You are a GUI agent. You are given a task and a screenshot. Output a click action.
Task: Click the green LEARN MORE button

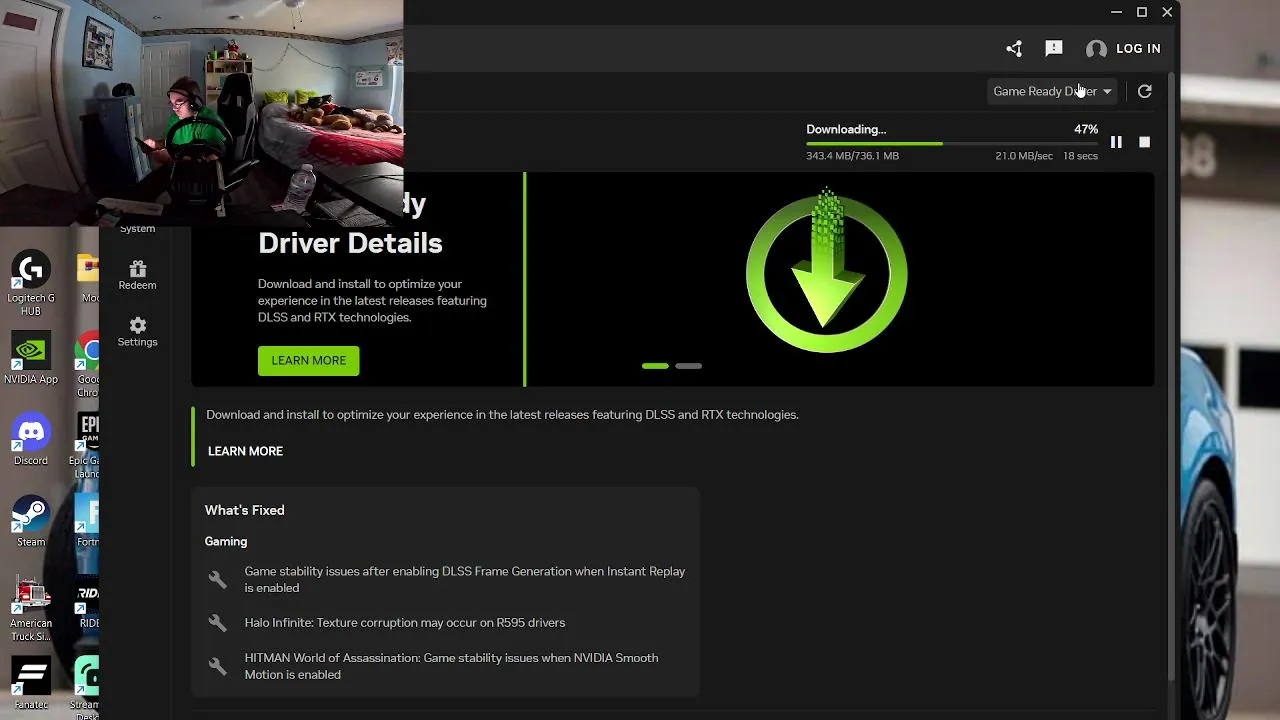coord(308,361)
